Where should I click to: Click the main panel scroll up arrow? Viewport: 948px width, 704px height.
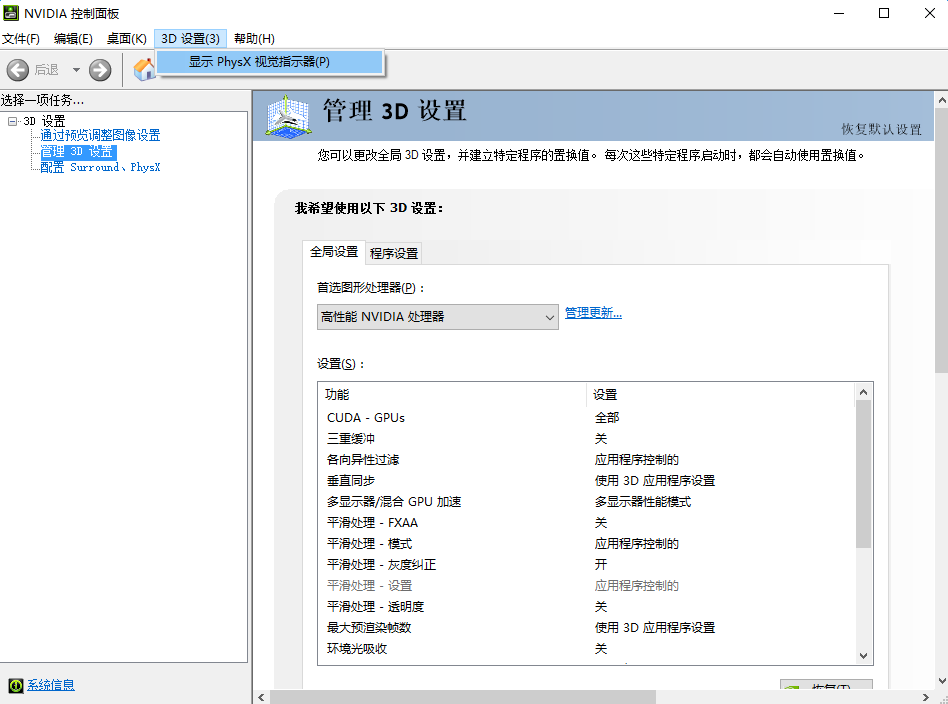pos(942,100)
